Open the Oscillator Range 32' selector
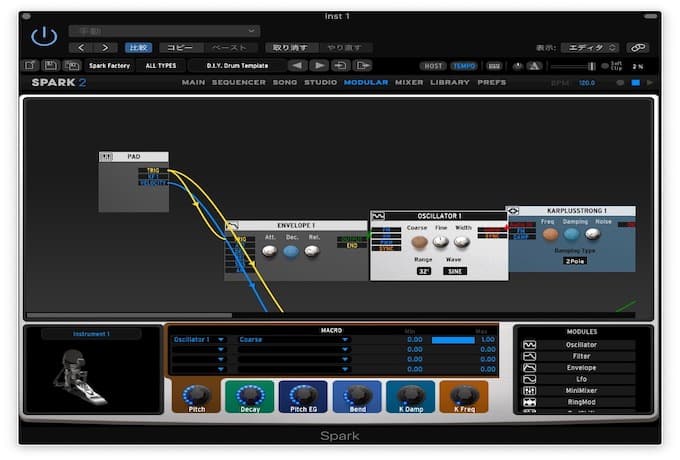 click(423, 271)
